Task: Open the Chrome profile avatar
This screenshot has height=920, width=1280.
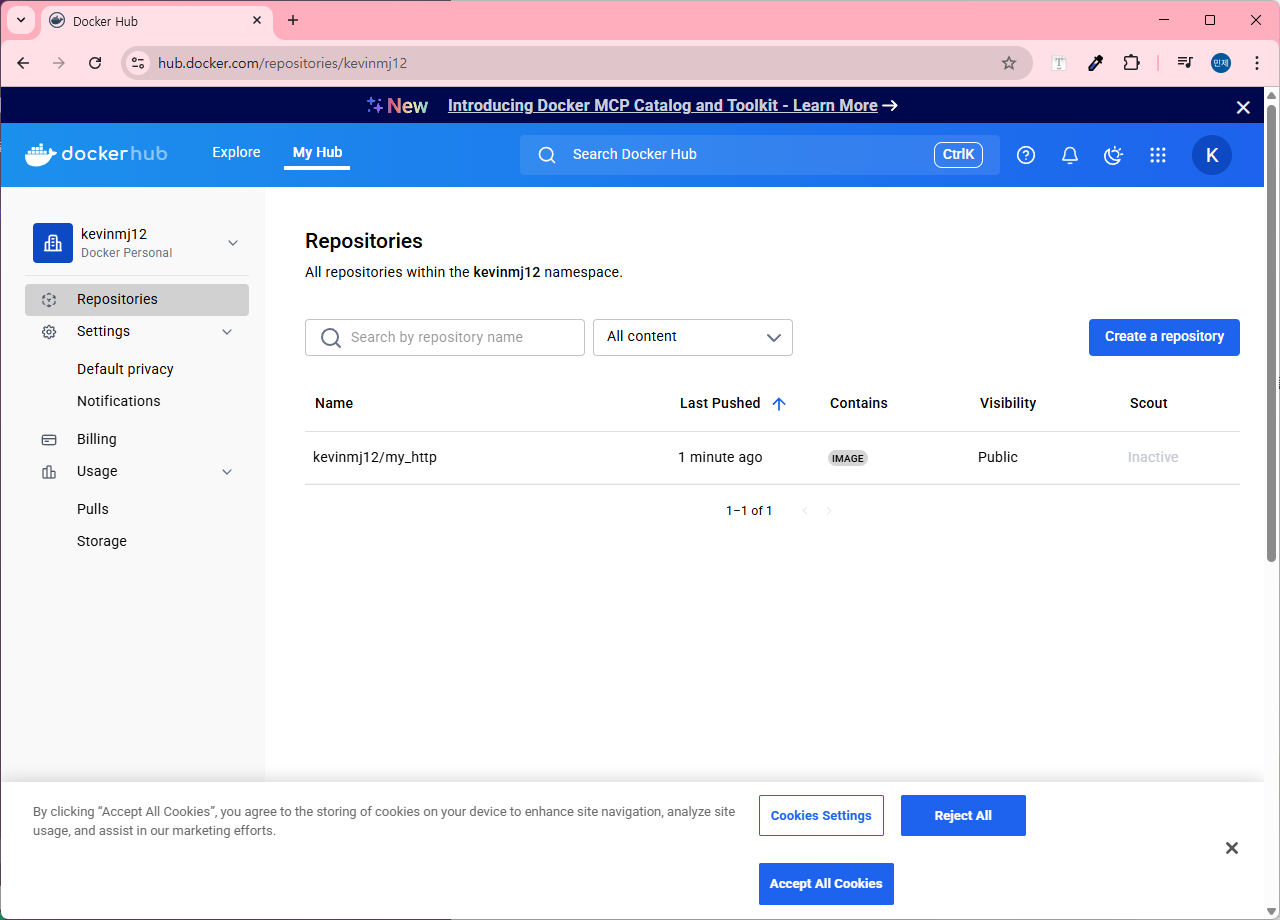Action: click(x=1221, y=63)
